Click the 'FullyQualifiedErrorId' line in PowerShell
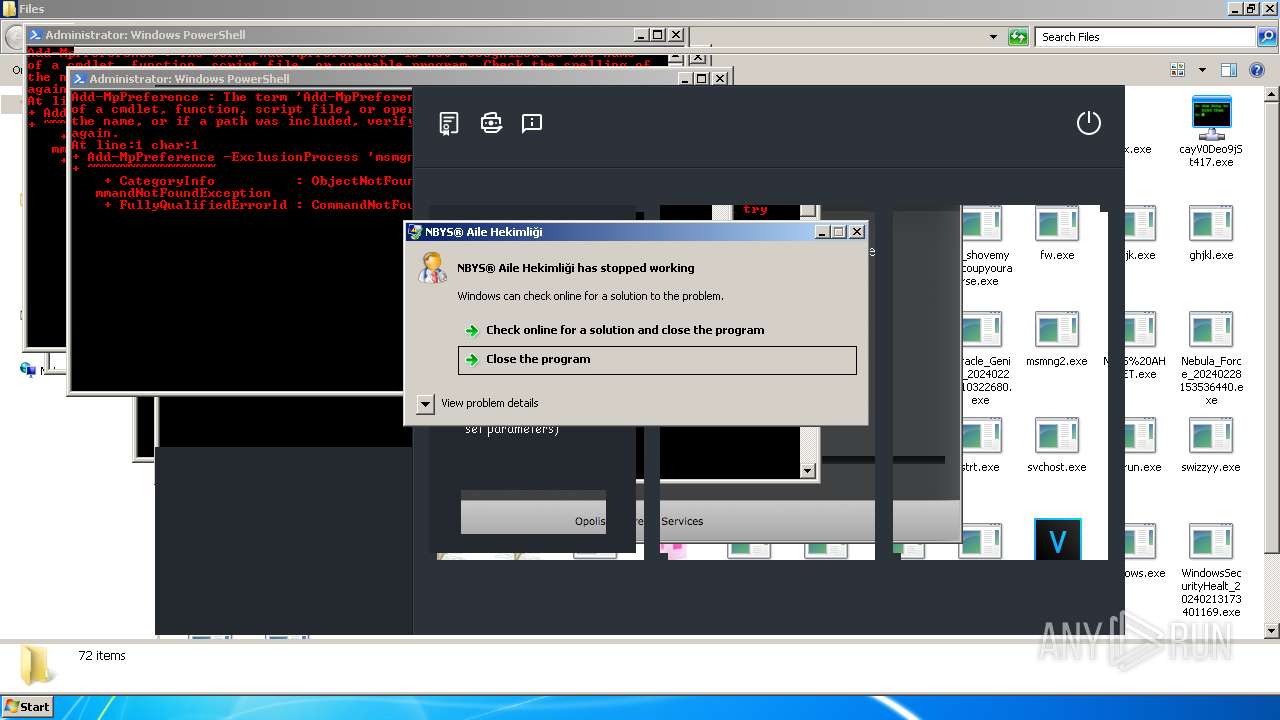This screenshot has width=1280, height=720. pyautogui.click(x=258, y=205)
